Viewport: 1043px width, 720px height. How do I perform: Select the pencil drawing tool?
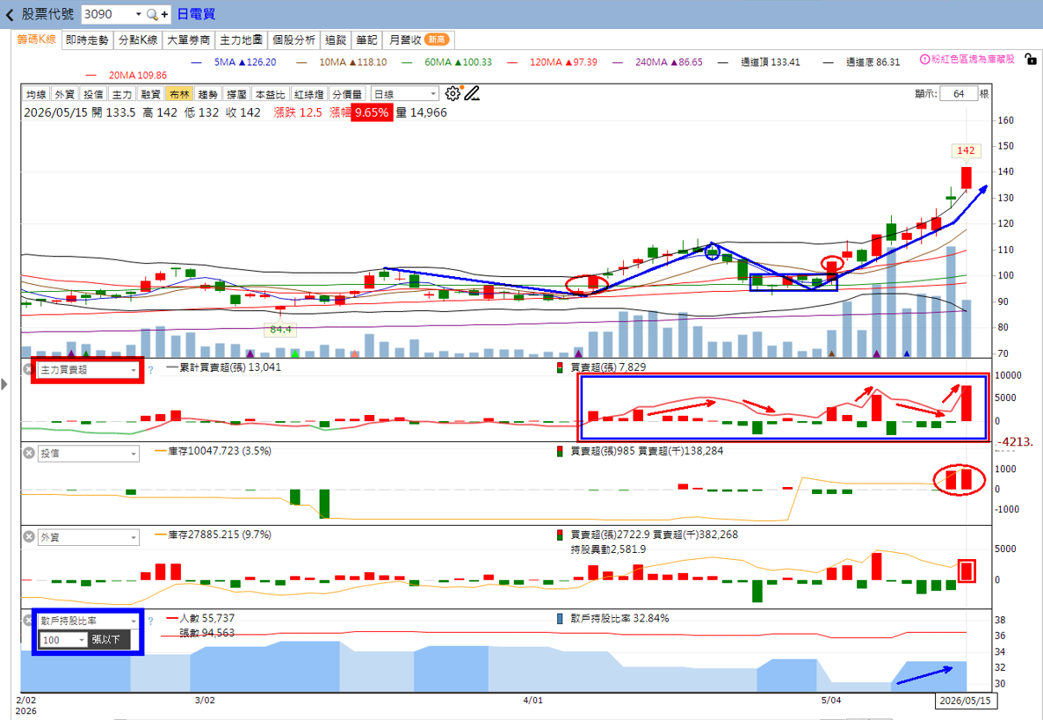[472, 94]
